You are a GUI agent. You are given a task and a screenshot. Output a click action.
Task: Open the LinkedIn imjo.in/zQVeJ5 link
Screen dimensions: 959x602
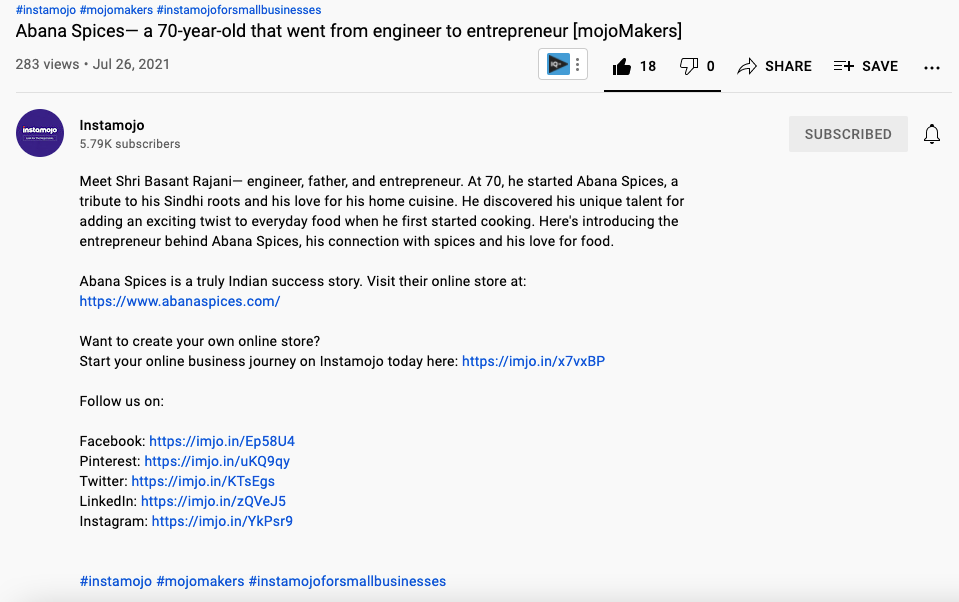pos(213,501)
